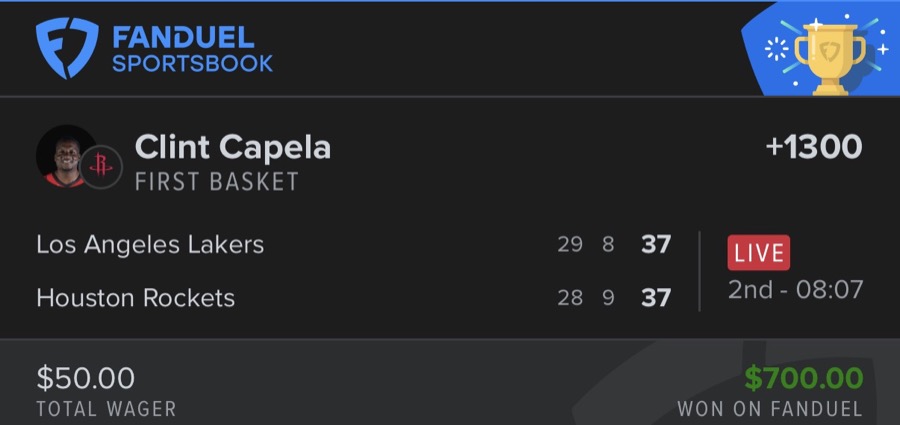The image size is (900, 425).
Task: Click the TOTAL WAGER label
Action: pyautogui.click(x=106, y=408)
